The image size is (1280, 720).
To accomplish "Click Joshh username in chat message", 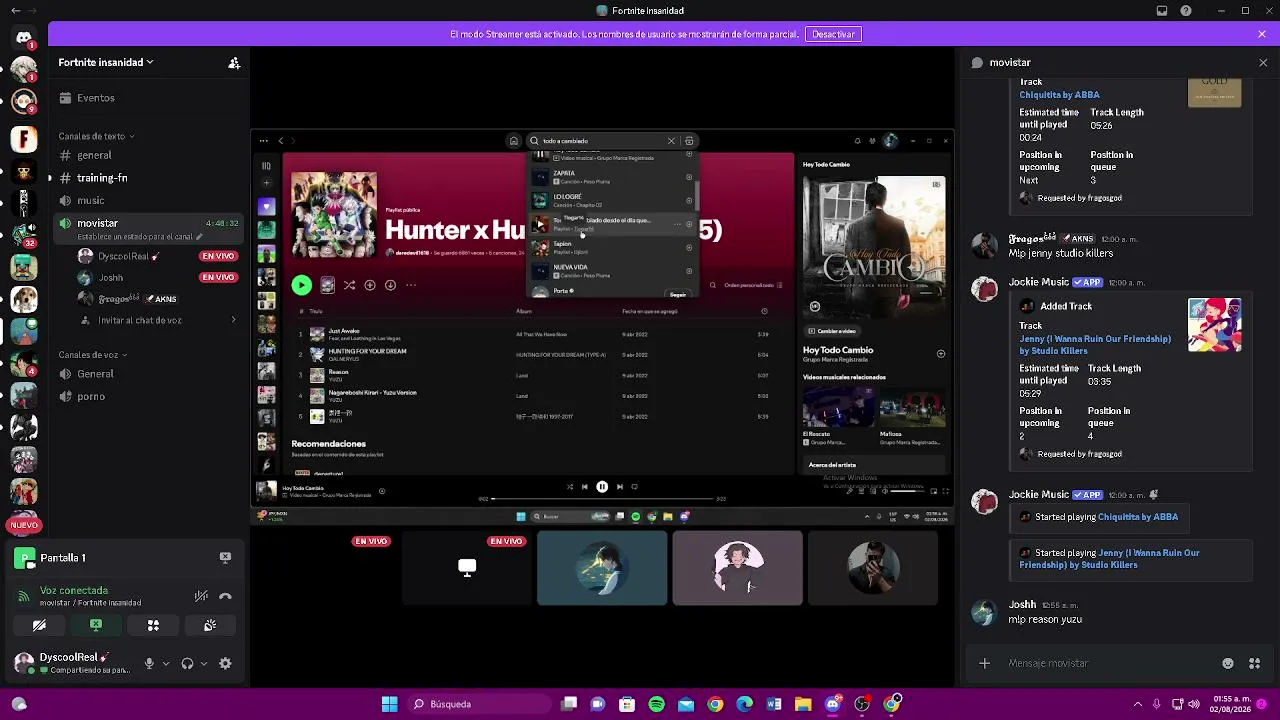I will click(1022, 605).
